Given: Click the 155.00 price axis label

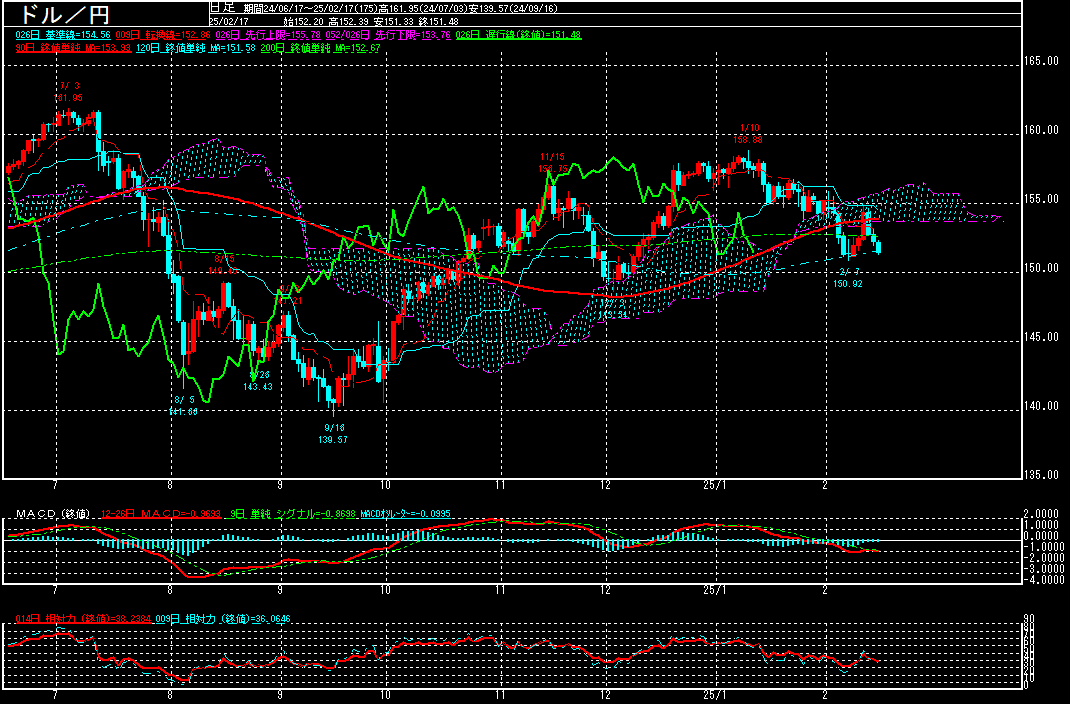Looking at the screenshot, I should point(1042,200).
